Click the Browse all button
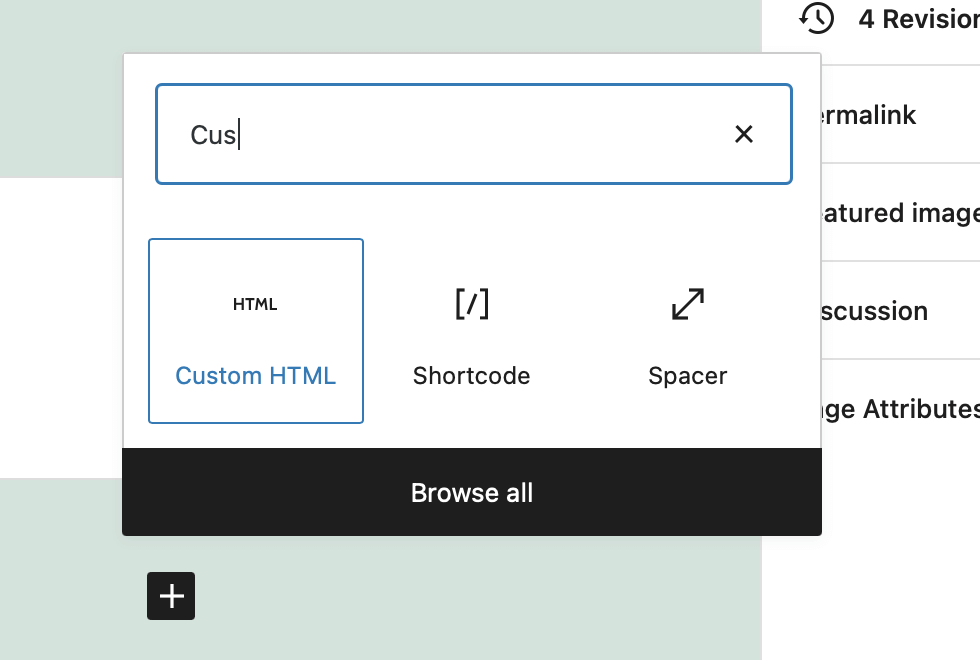The image size is (980, 660). click(x=471, y=492)
